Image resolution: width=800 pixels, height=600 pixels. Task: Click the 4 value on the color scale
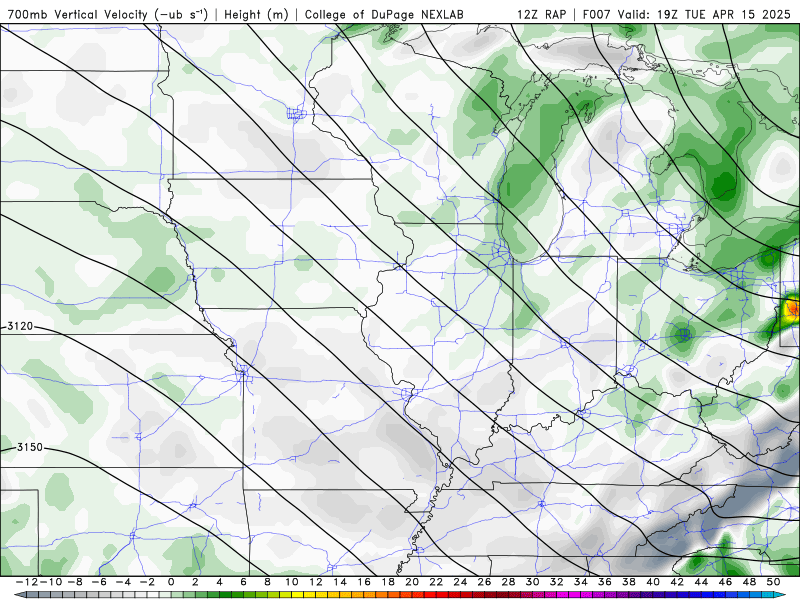tap(219, 582)
